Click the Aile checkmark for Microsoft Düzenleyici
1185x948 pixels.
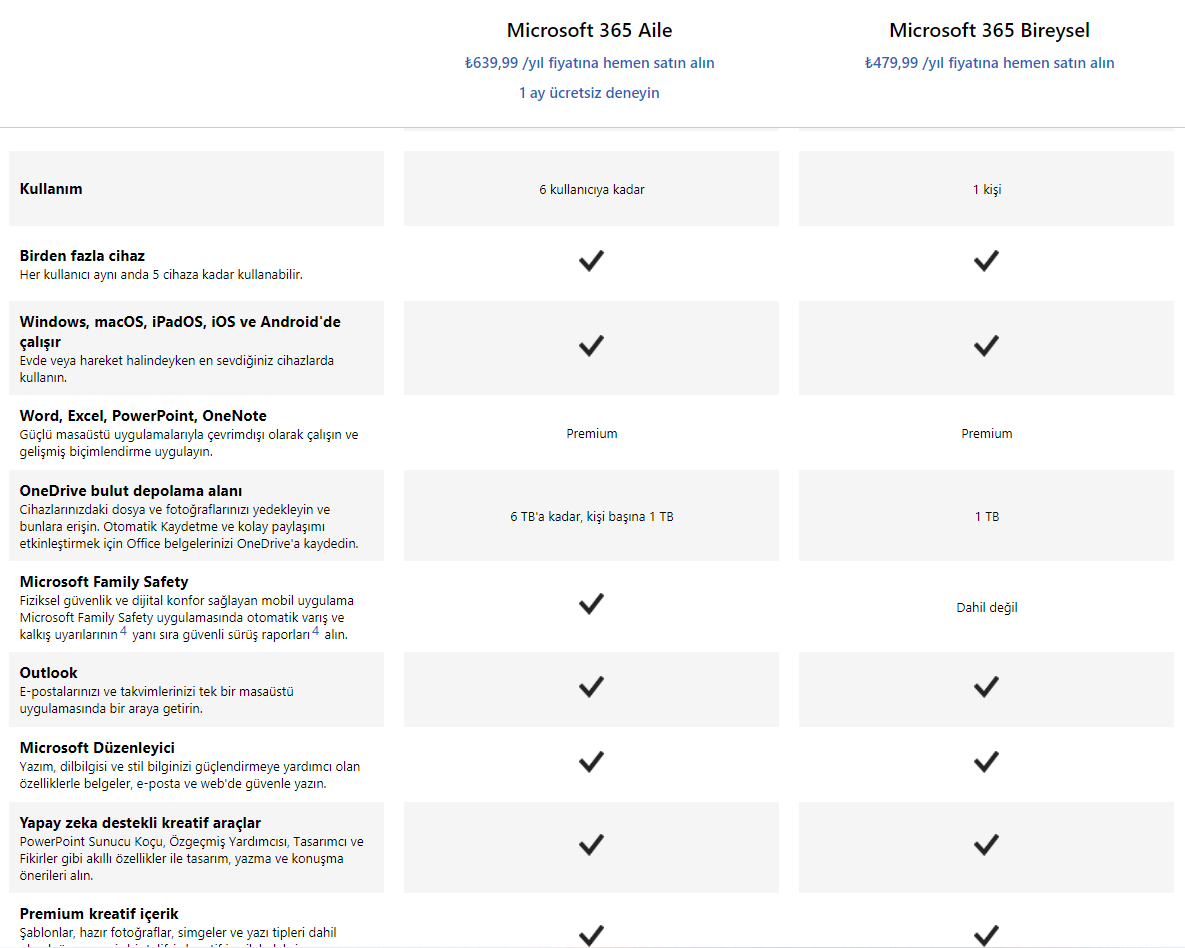coord(591,762)
